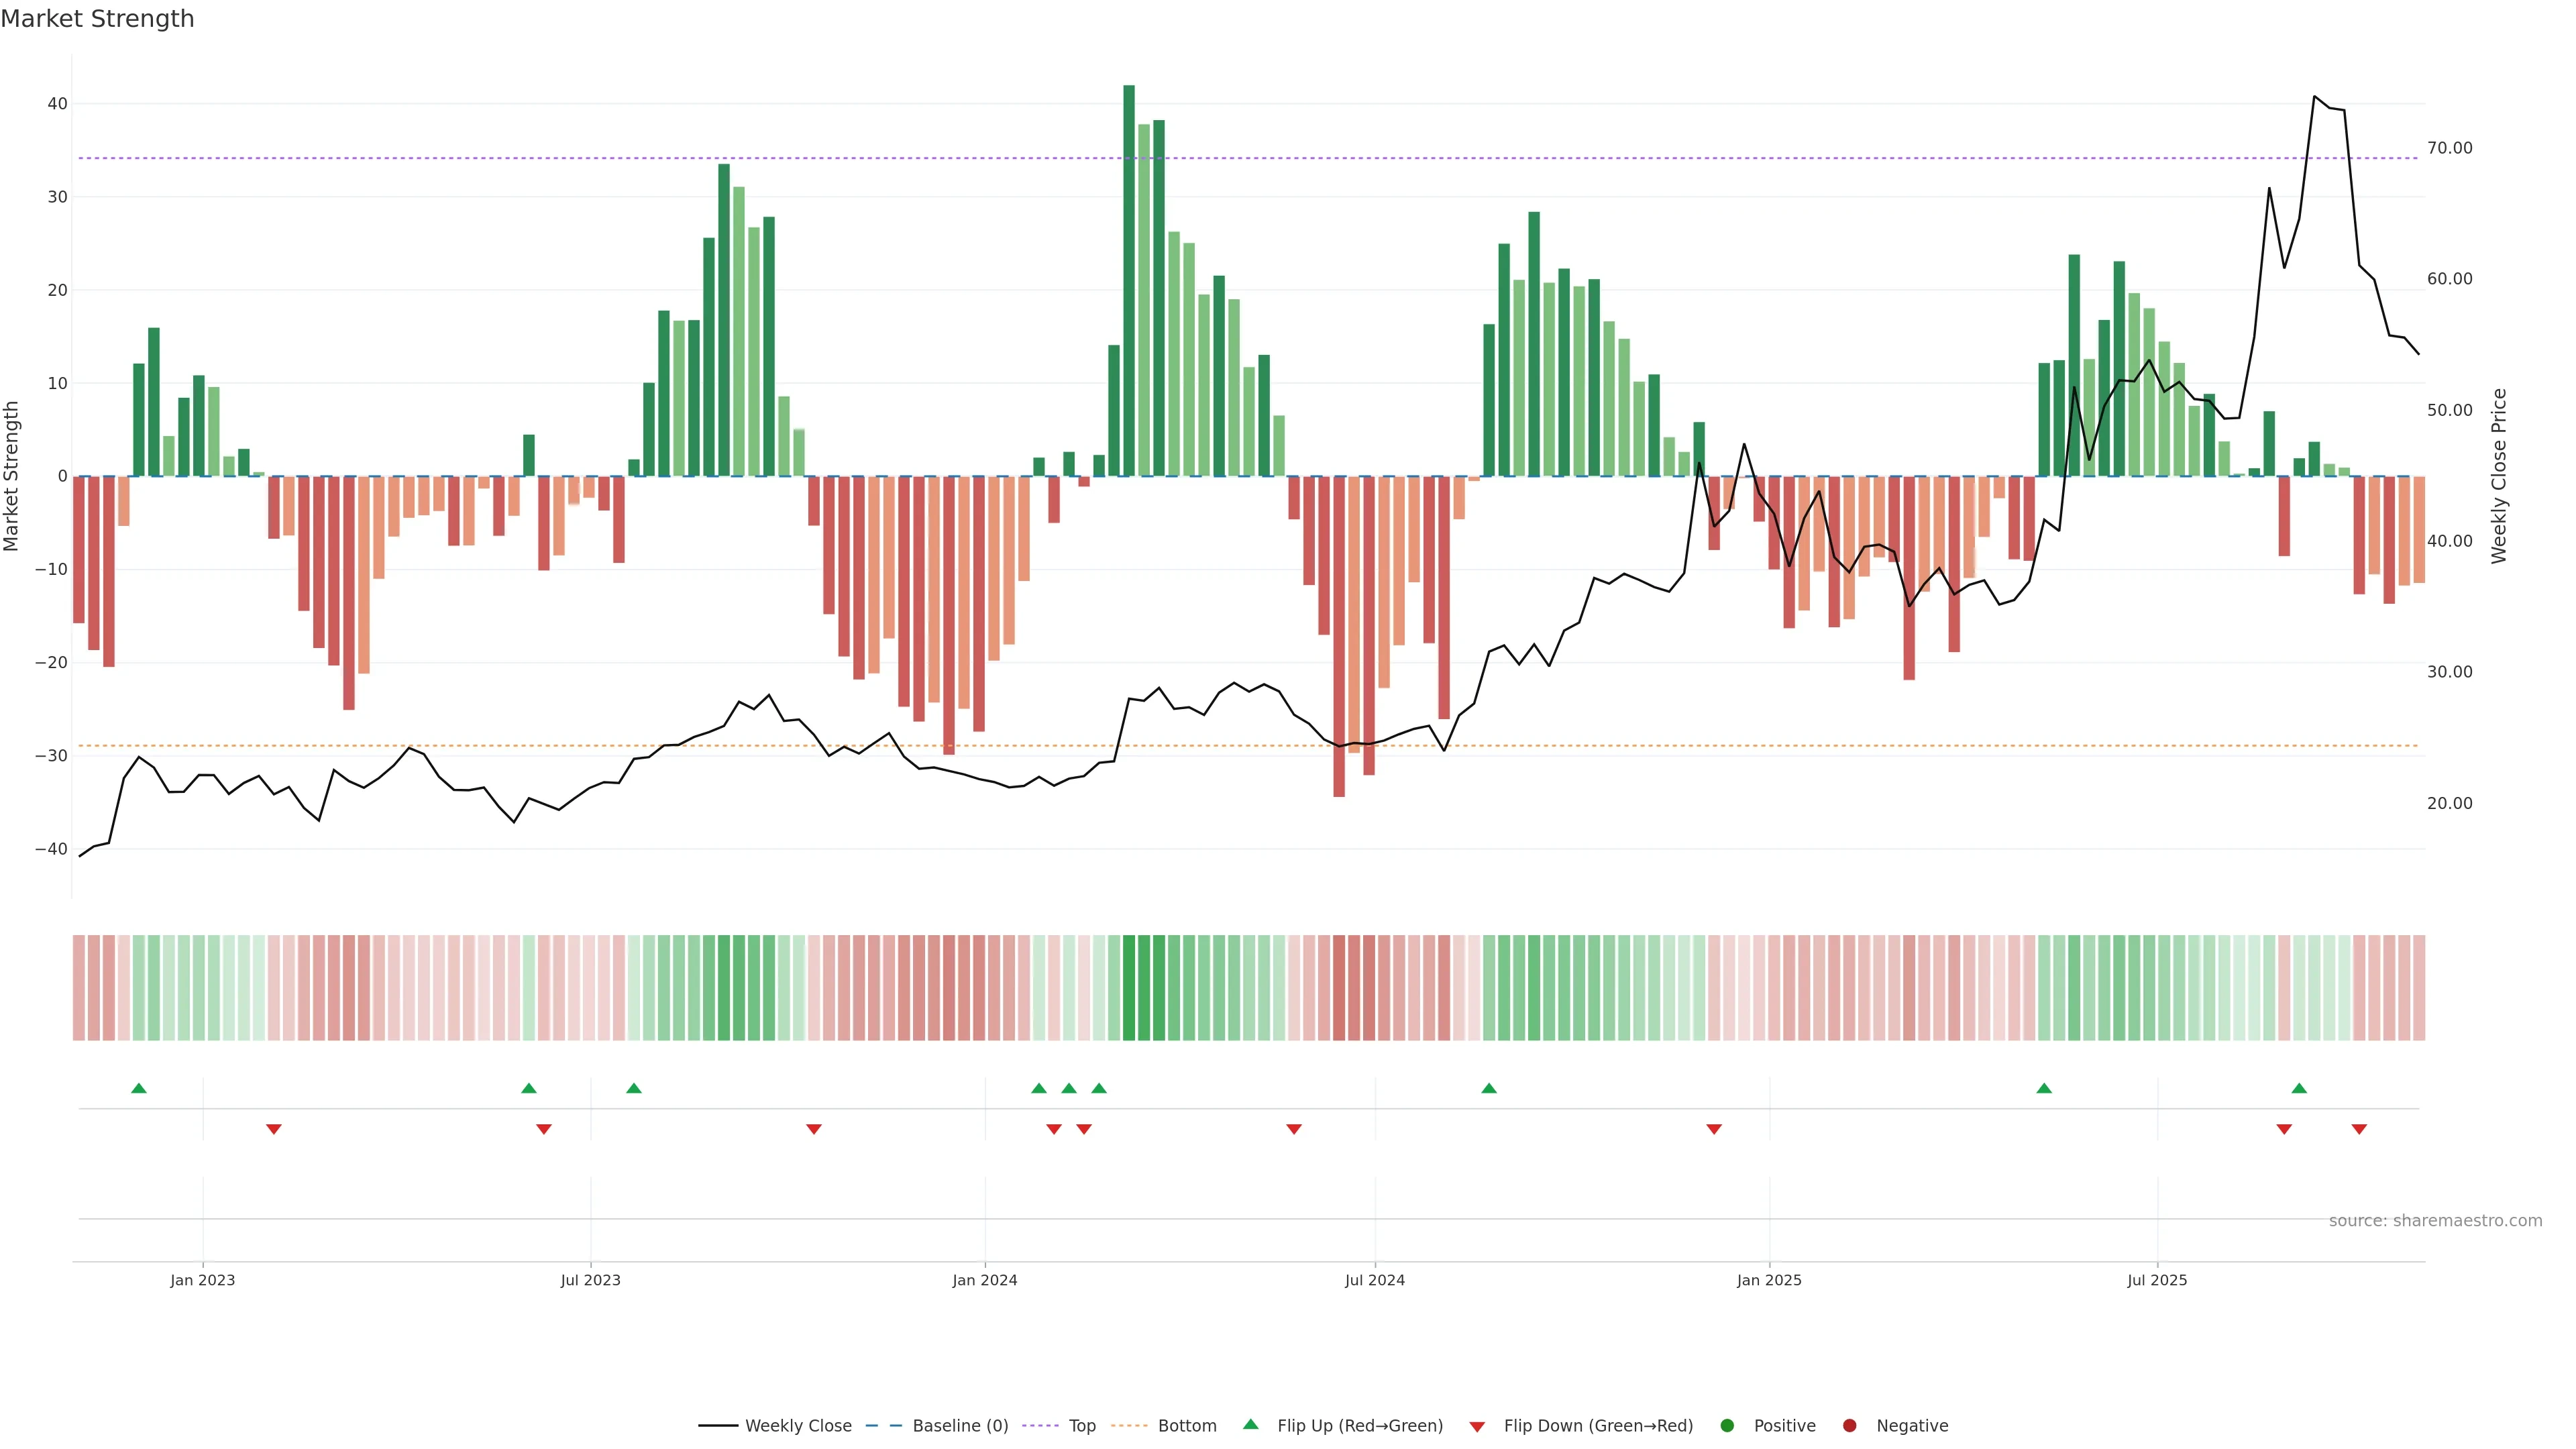
Task: Click the Flip Up triangle near May 2025
Action: [2044, 1088]
